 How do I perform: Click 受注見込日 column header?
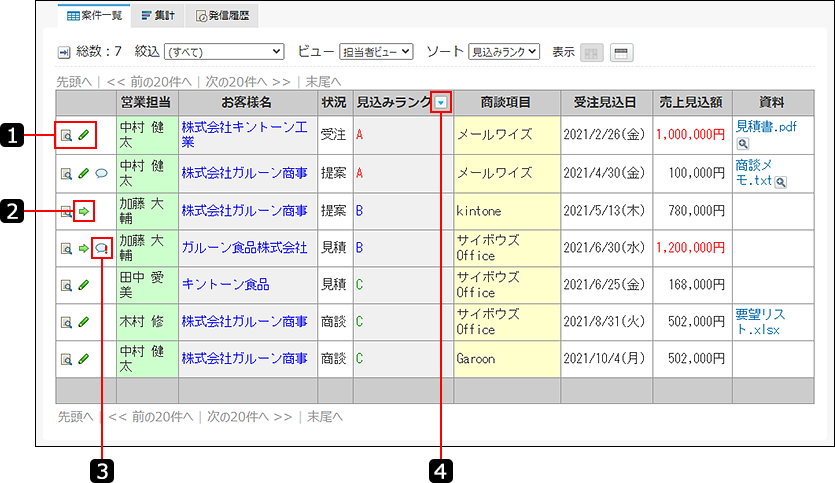tap(606, 103)
